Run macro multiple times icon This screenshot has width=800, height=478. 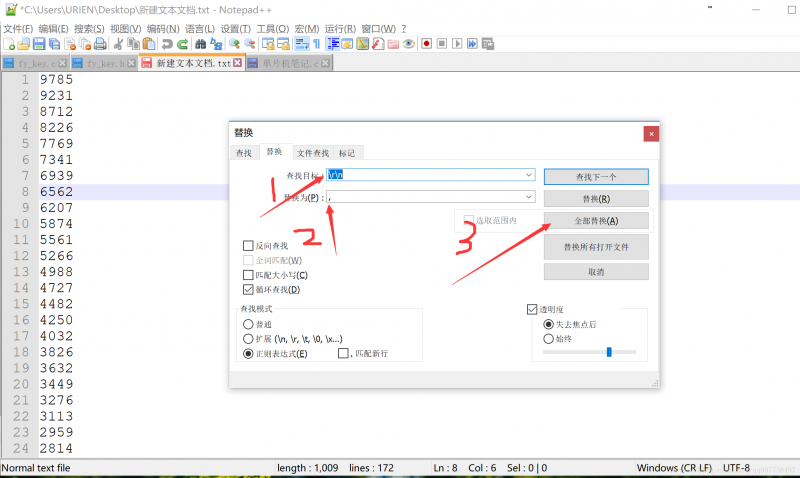[472, 44]
